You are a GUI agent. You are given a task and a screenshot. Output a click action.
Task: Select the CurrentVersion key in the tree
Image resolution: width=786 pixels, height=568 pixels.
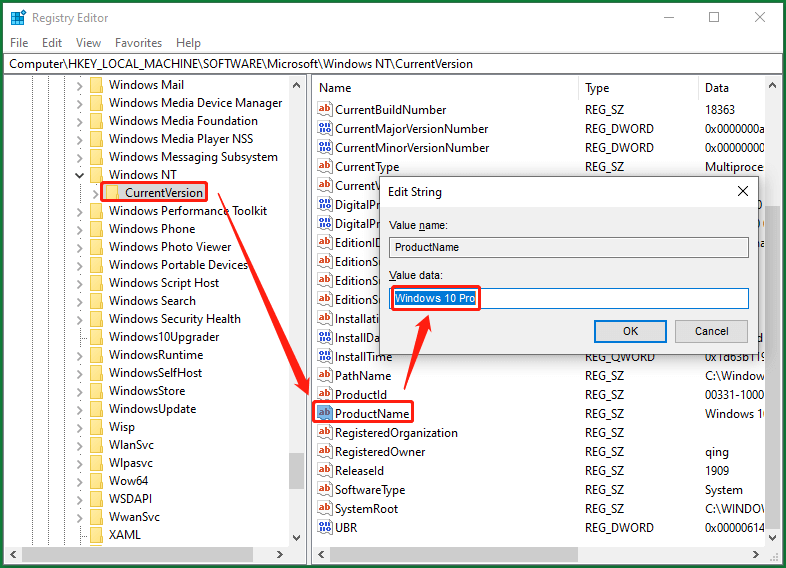163,193
